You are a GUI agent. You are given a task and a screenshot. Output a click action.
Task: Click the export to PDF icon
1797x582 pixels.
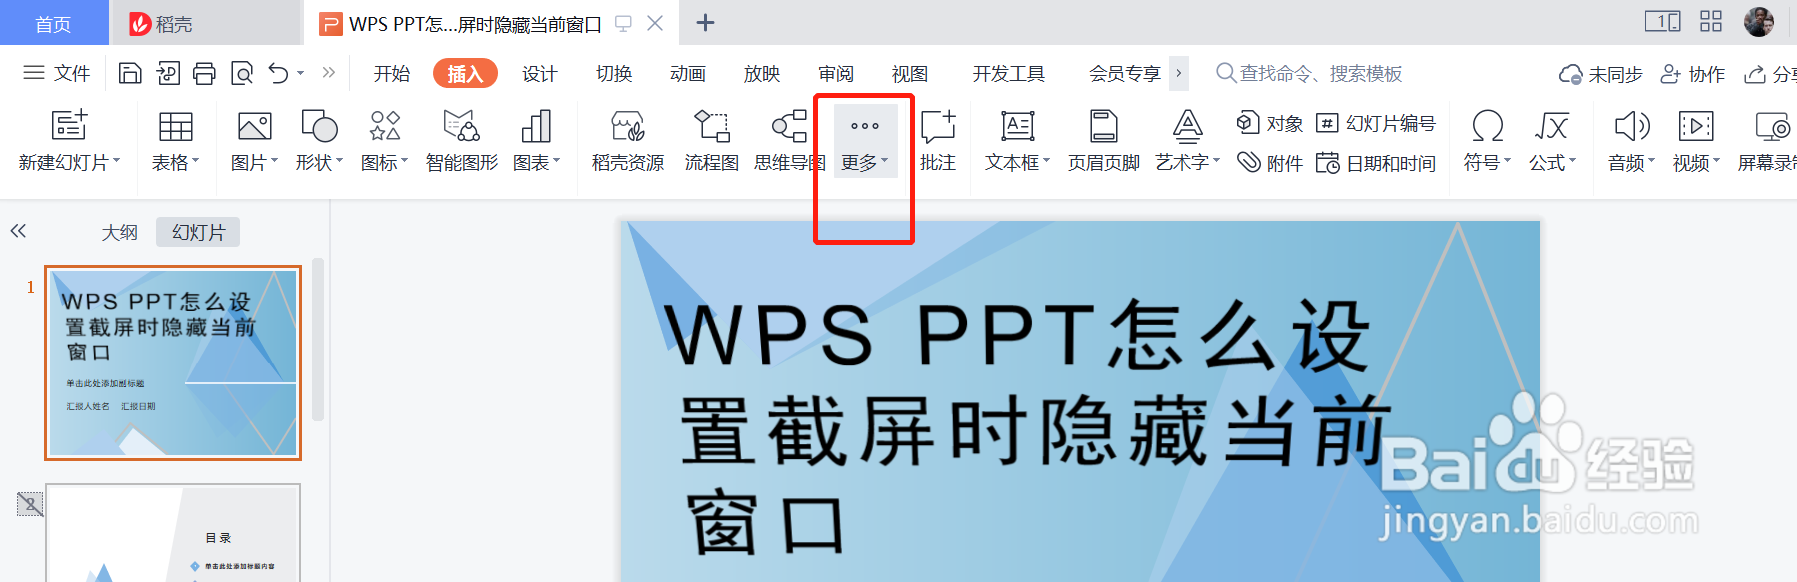click(167, 73)
